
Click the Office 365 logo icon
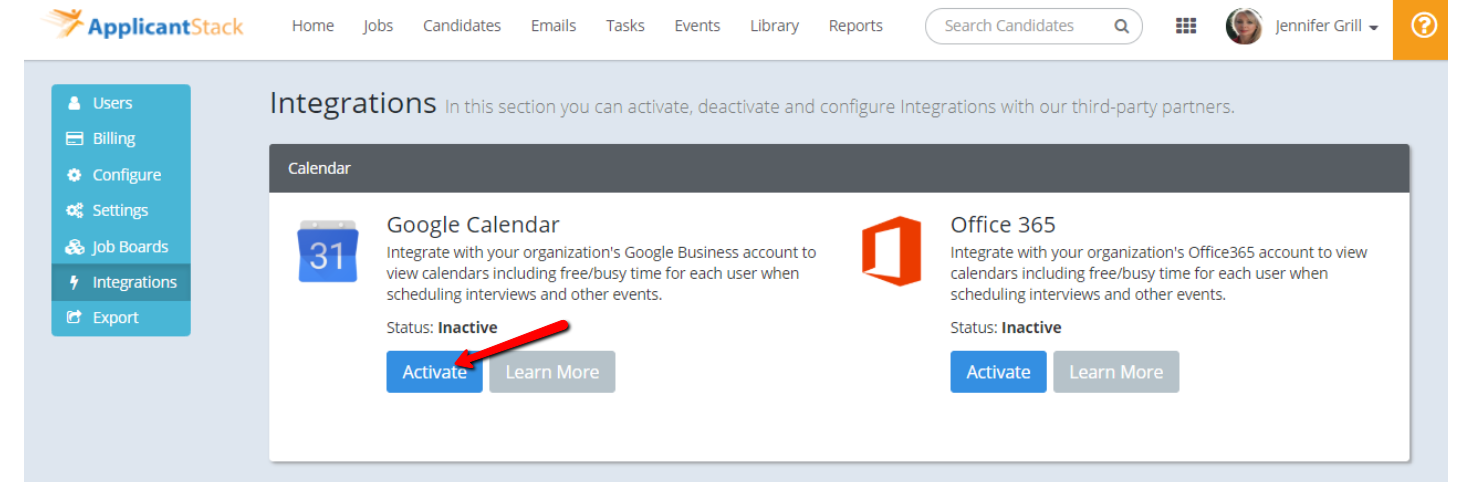tap(891, 250)
